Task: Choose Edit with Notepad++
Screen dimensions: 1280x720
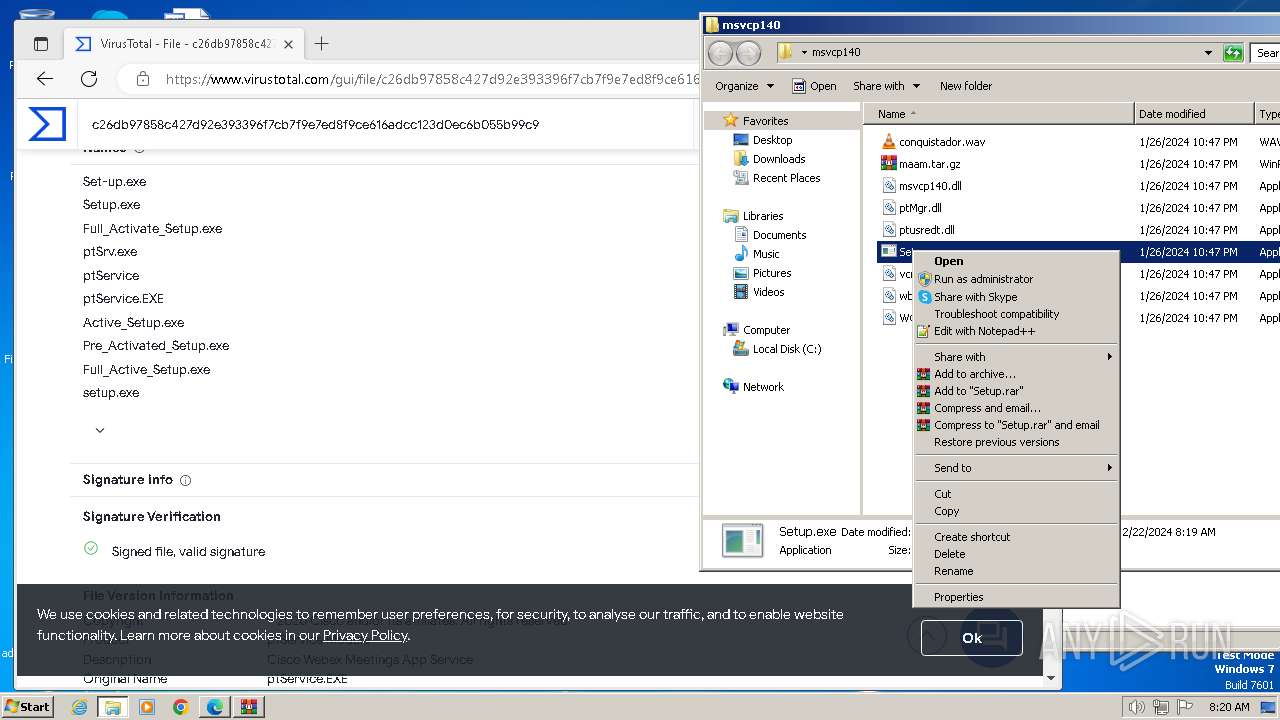Action: (1016, 331)
